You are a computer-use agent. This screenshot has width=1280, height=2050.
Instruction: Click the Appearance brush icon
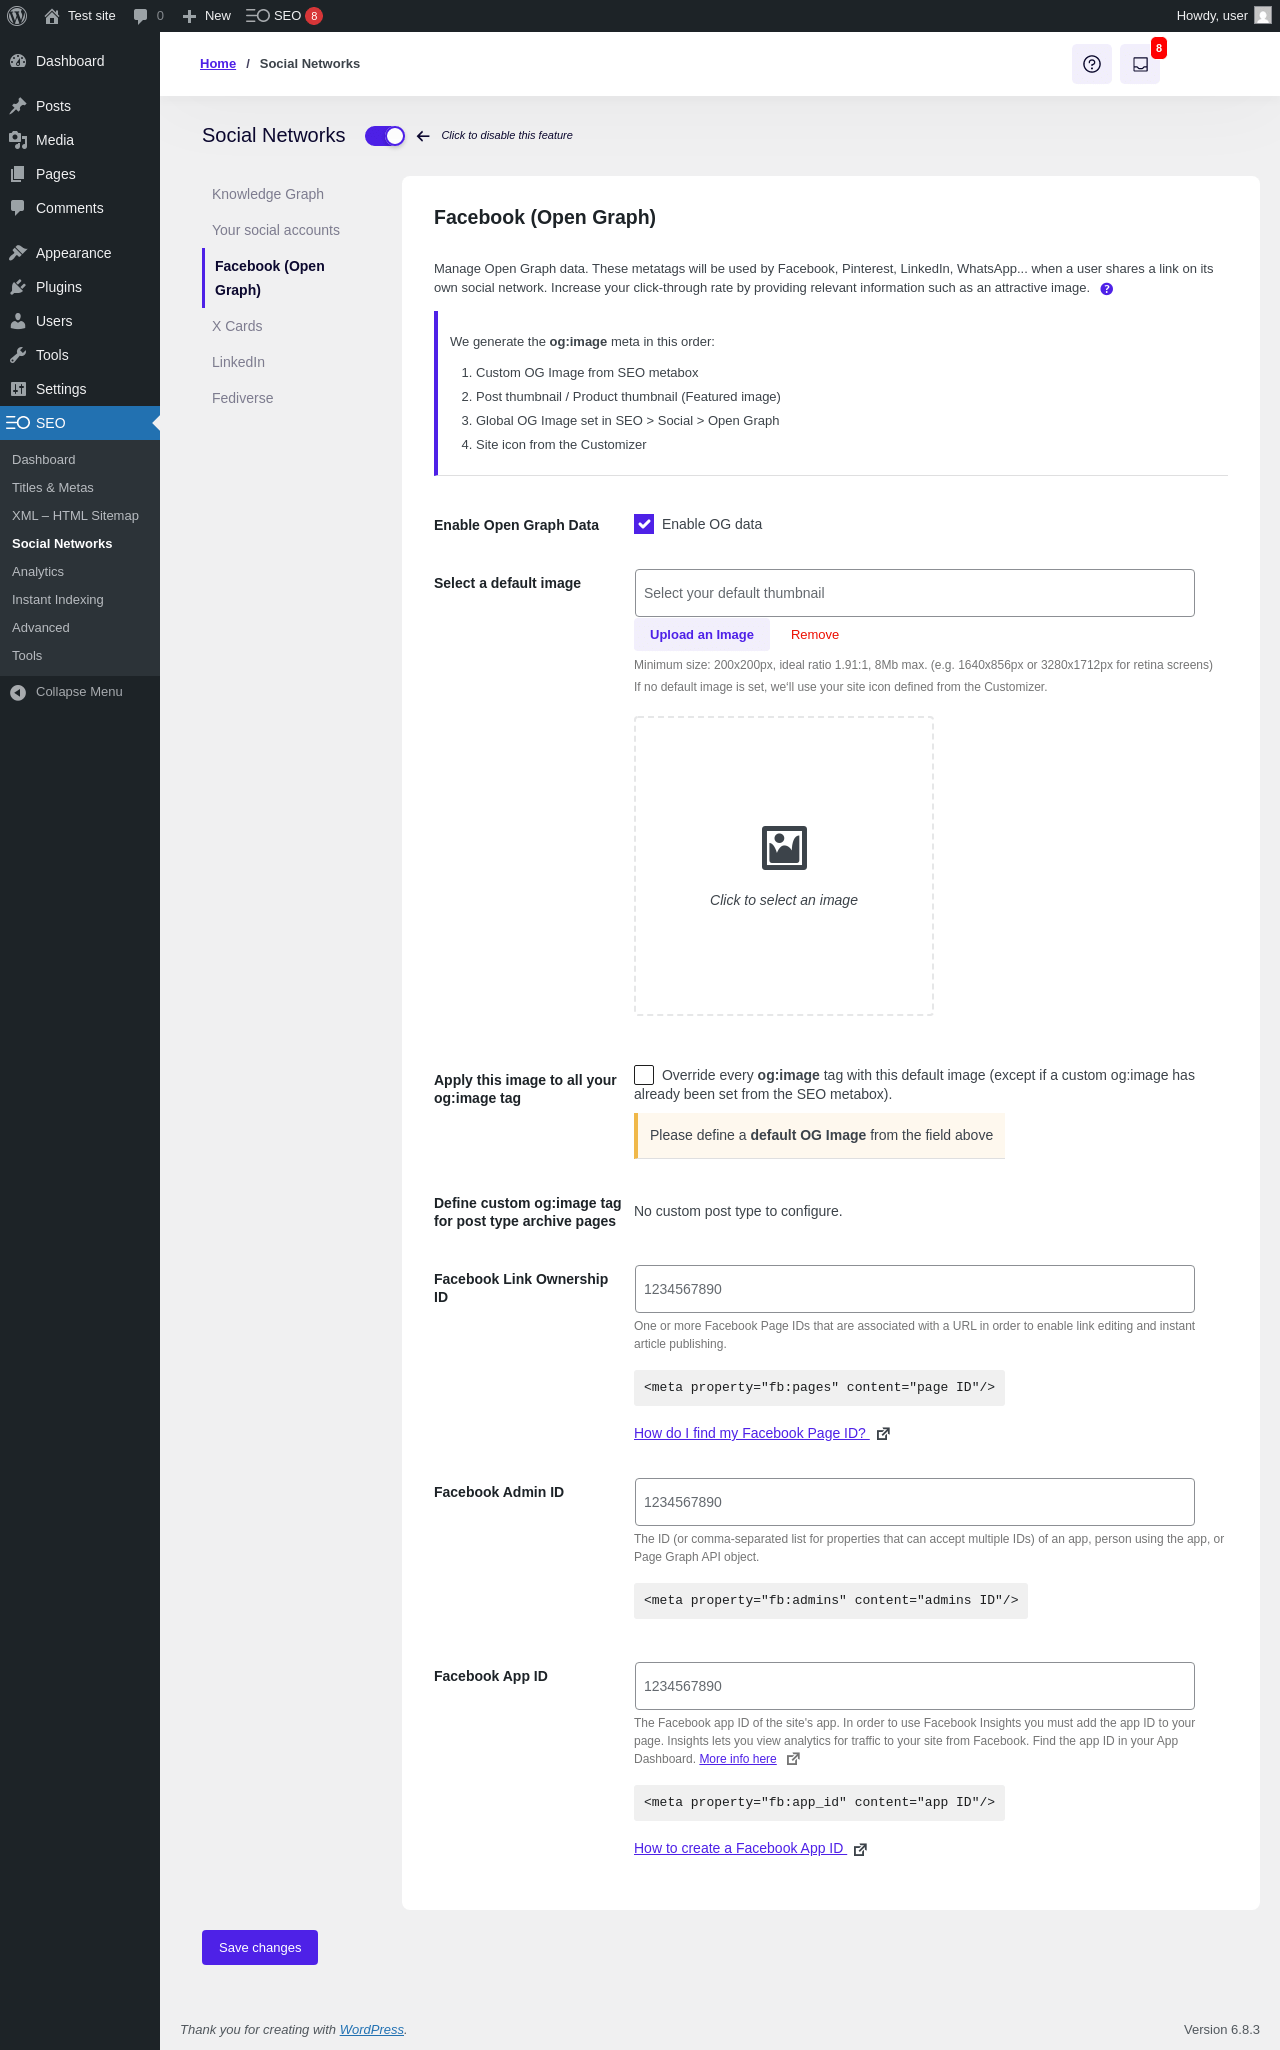[x=18, y=253]
